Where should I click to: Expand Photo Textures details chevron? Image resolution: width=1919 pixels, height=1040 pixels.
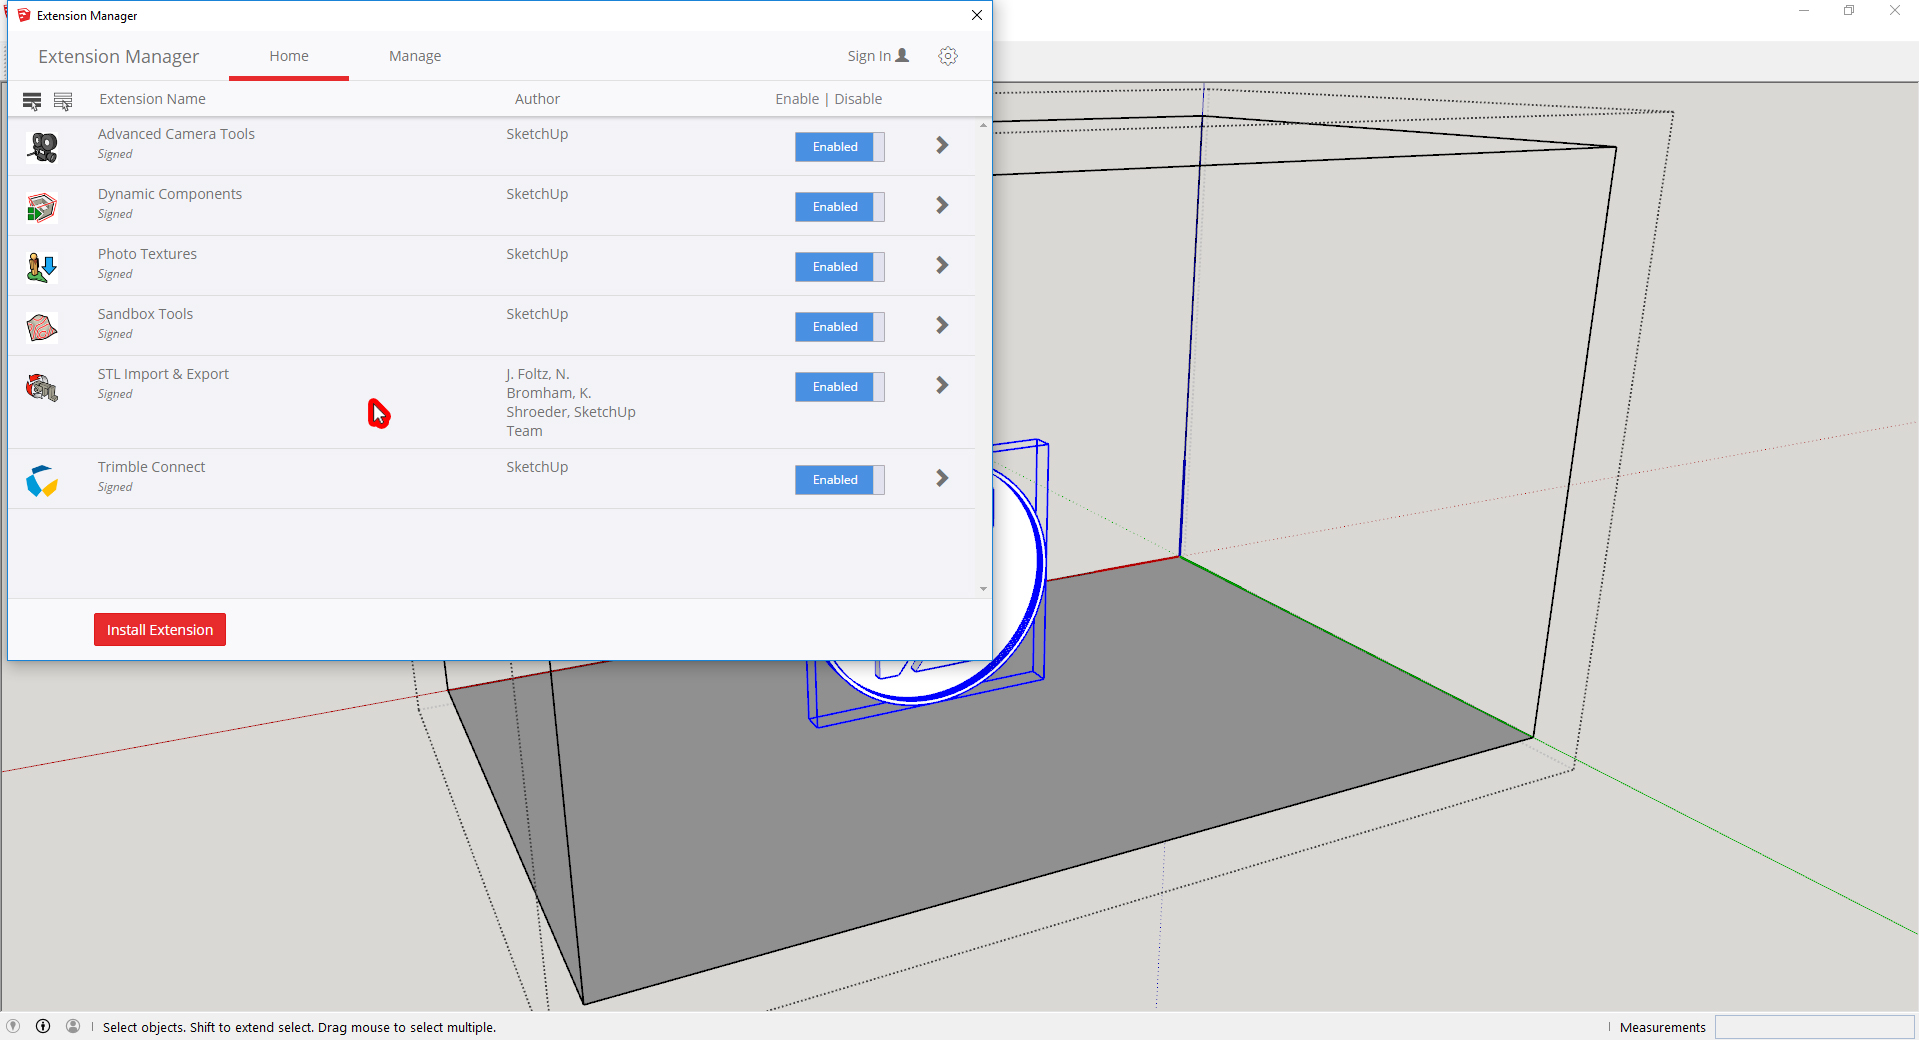point(942,266)
